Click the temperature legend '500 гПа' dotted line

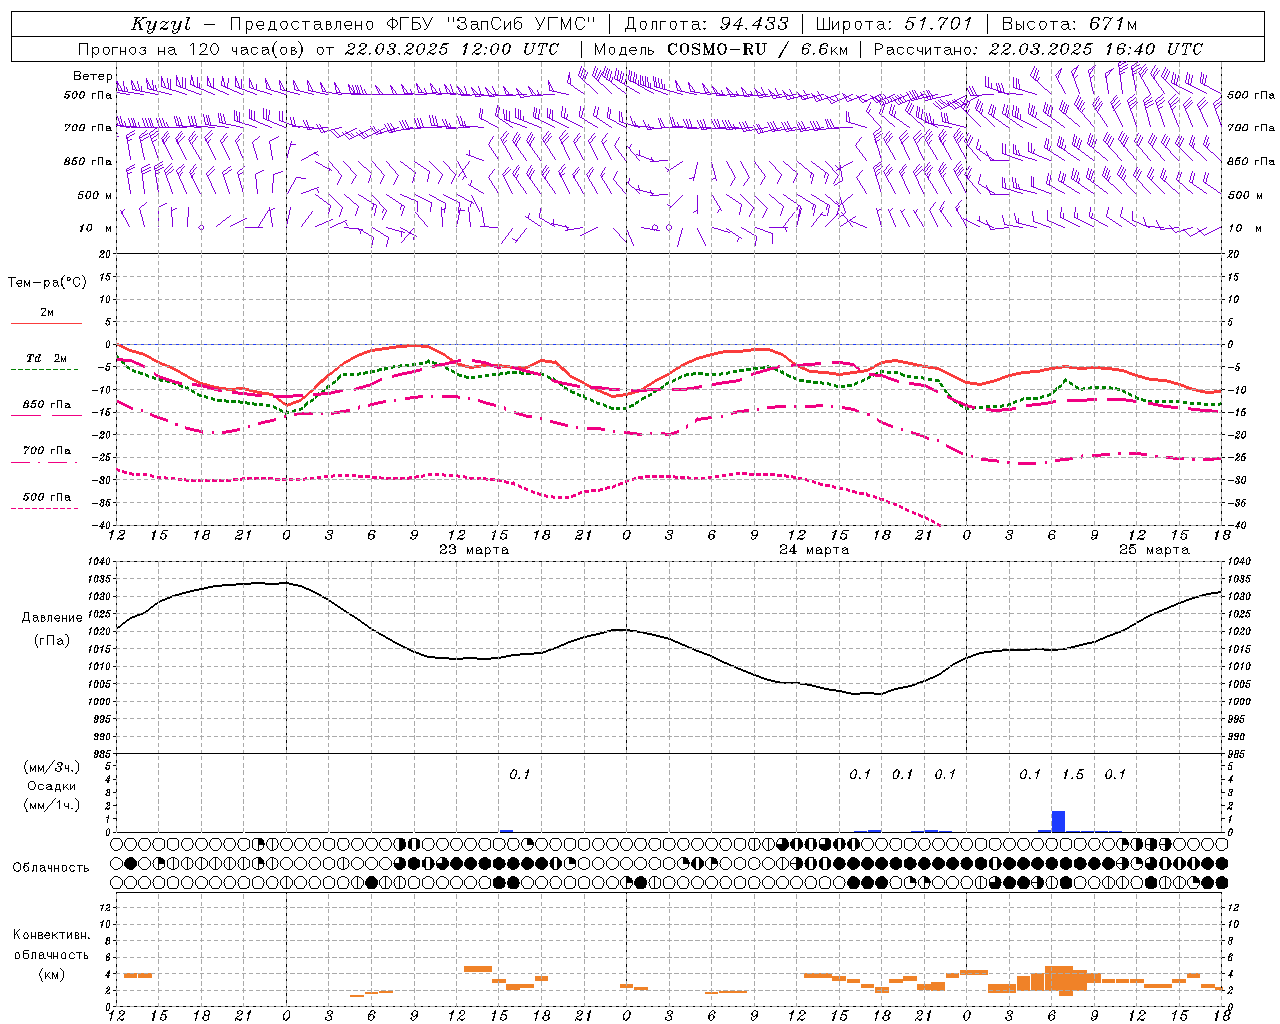coord(45,508)
